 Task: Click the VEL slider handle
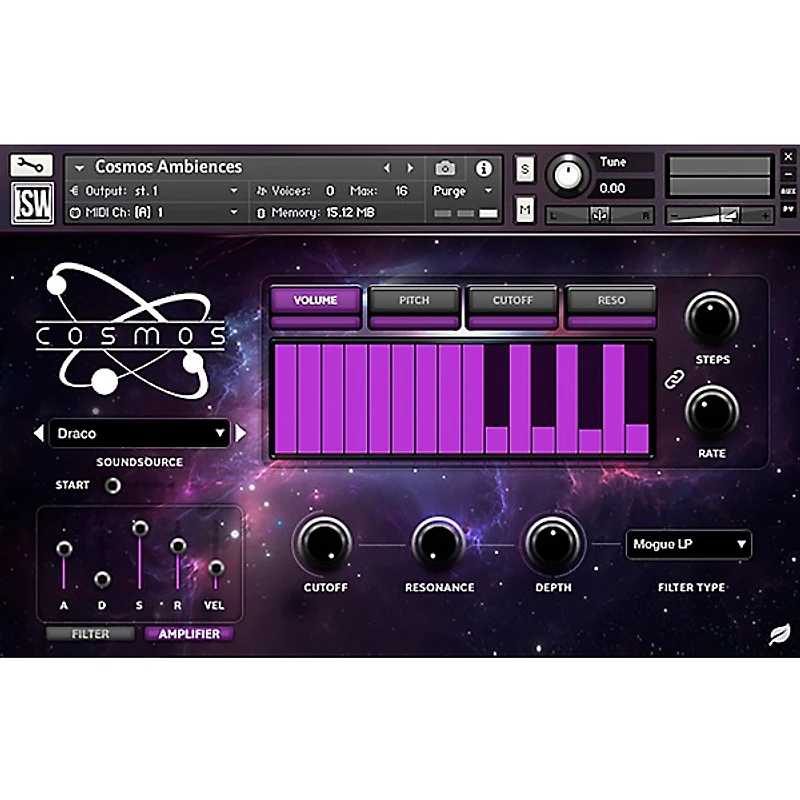point(216,568)
